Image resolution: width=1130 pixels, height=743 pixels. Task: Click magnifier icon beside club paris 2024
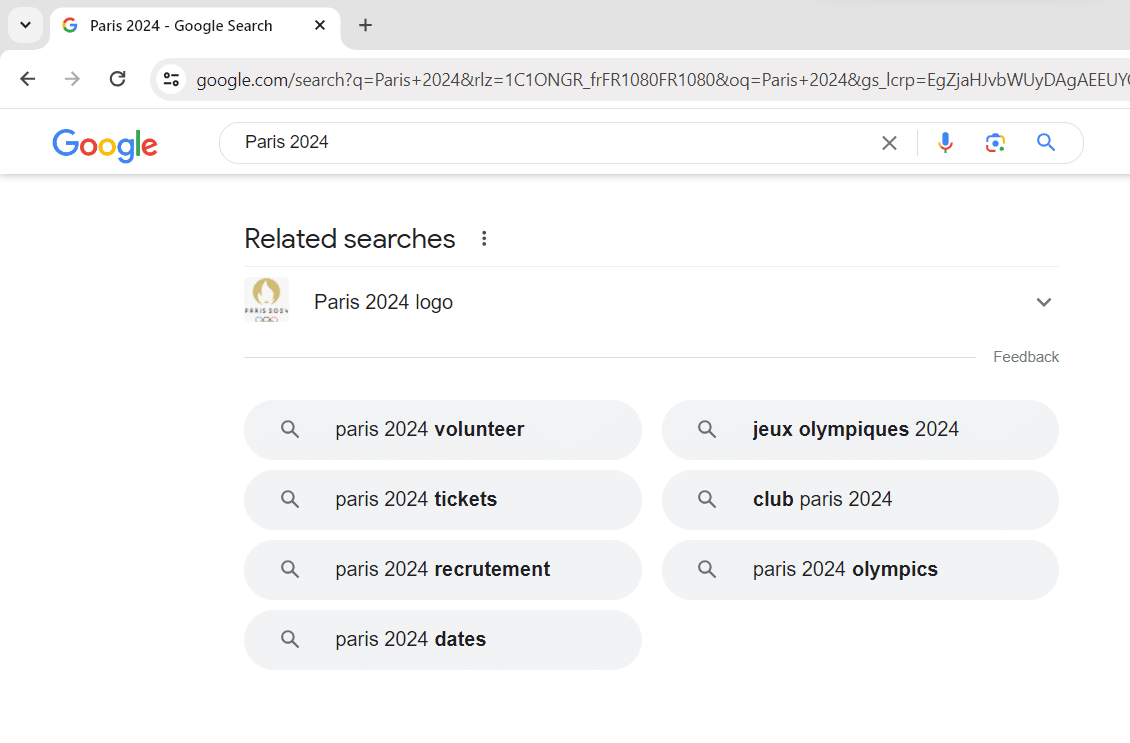(x=707, y=499)
